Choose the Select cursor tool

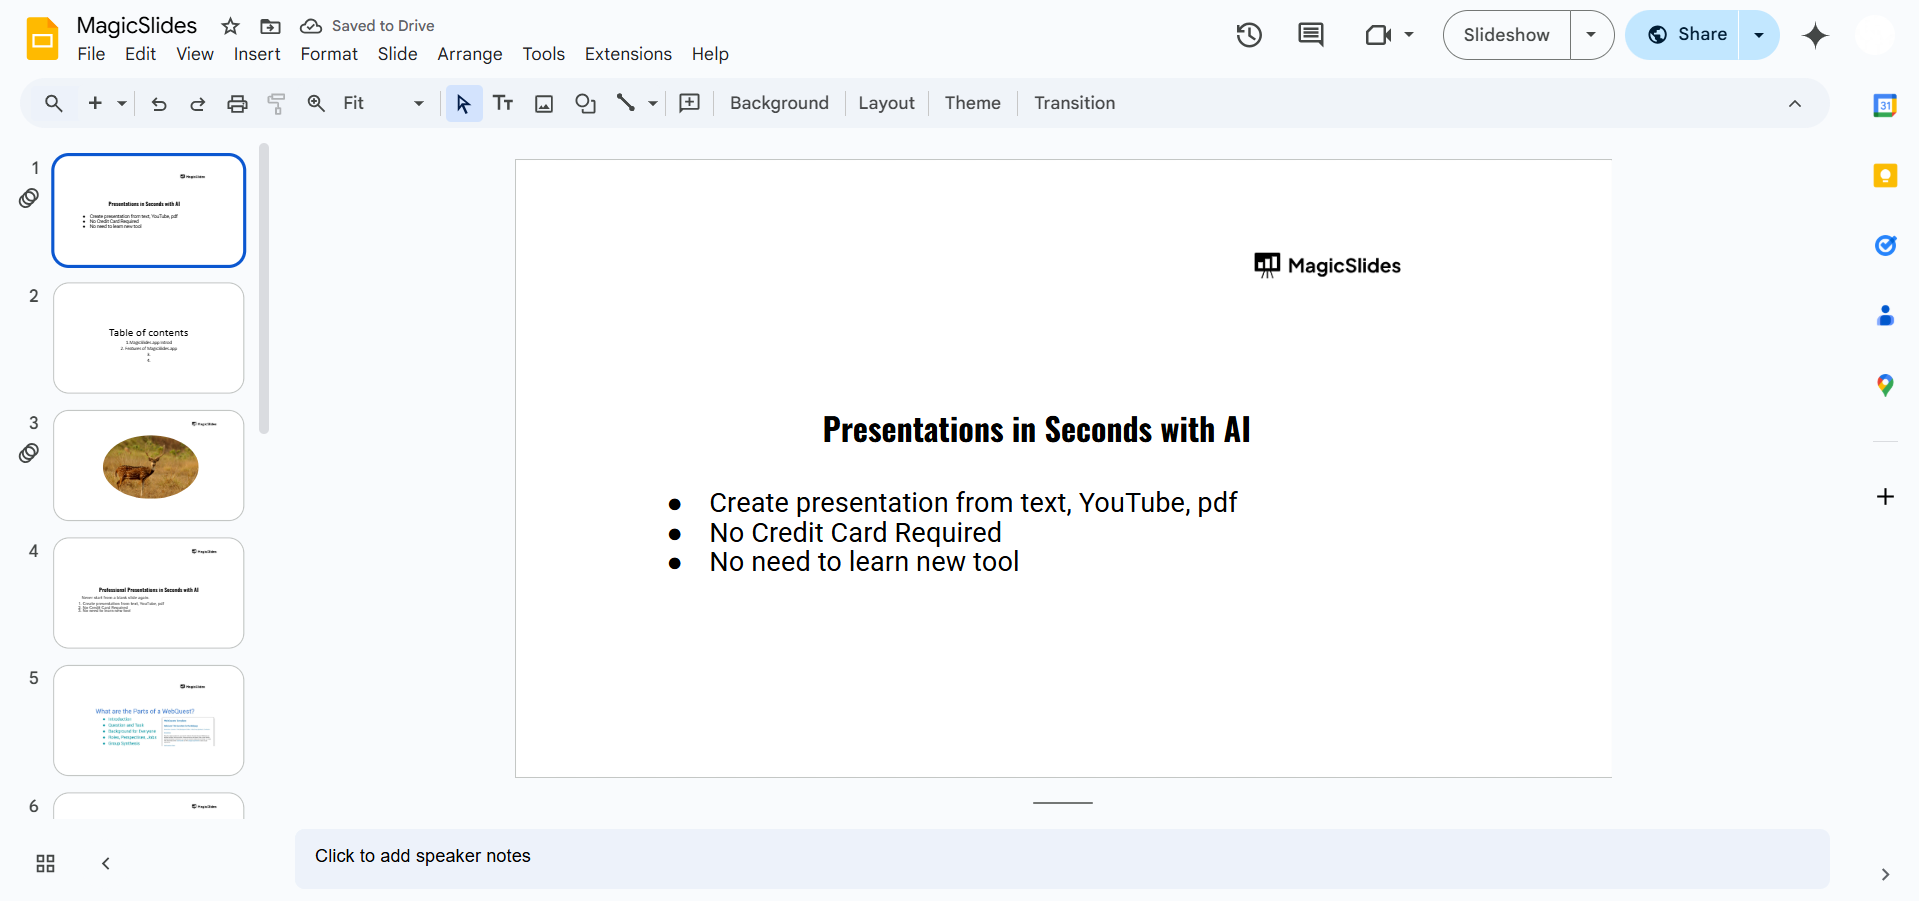click(x=464, y=103)
